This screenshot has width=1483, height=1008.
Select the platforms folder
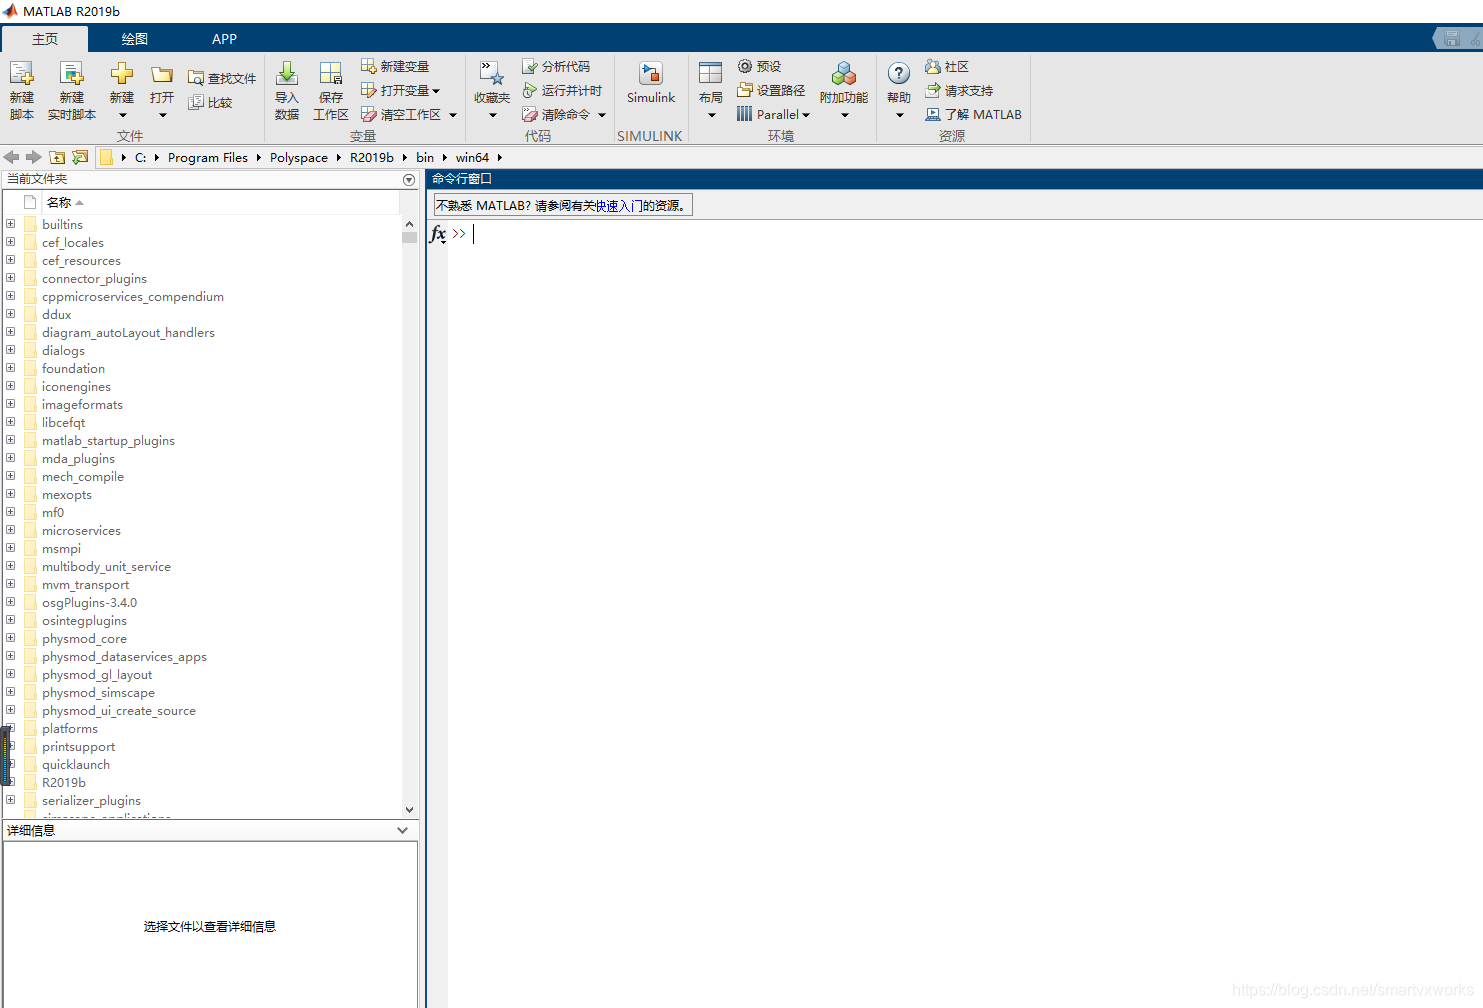(70, 729)
